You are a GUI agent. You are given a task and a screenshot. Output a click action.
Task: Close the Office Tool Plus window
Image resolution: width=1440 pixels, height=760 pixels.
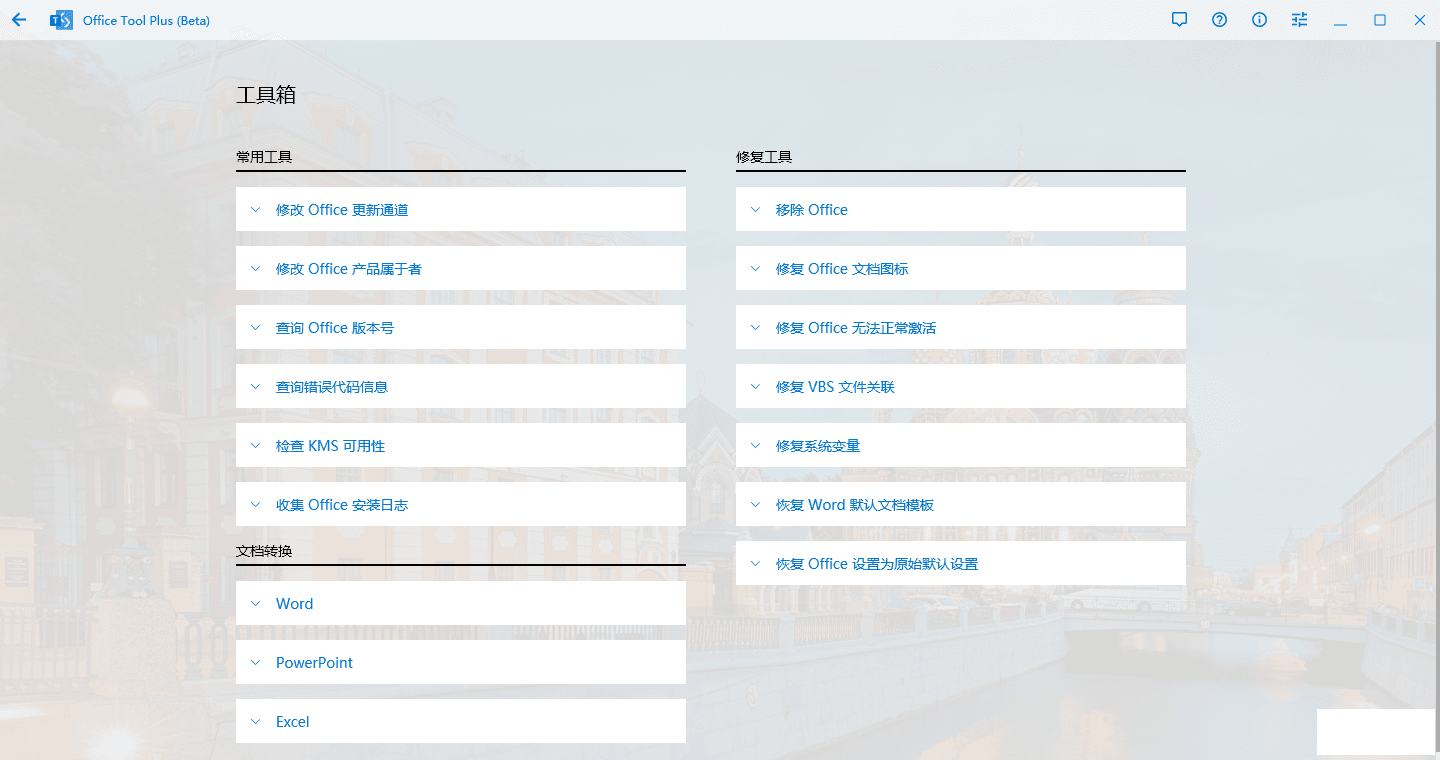[1420, 20]
